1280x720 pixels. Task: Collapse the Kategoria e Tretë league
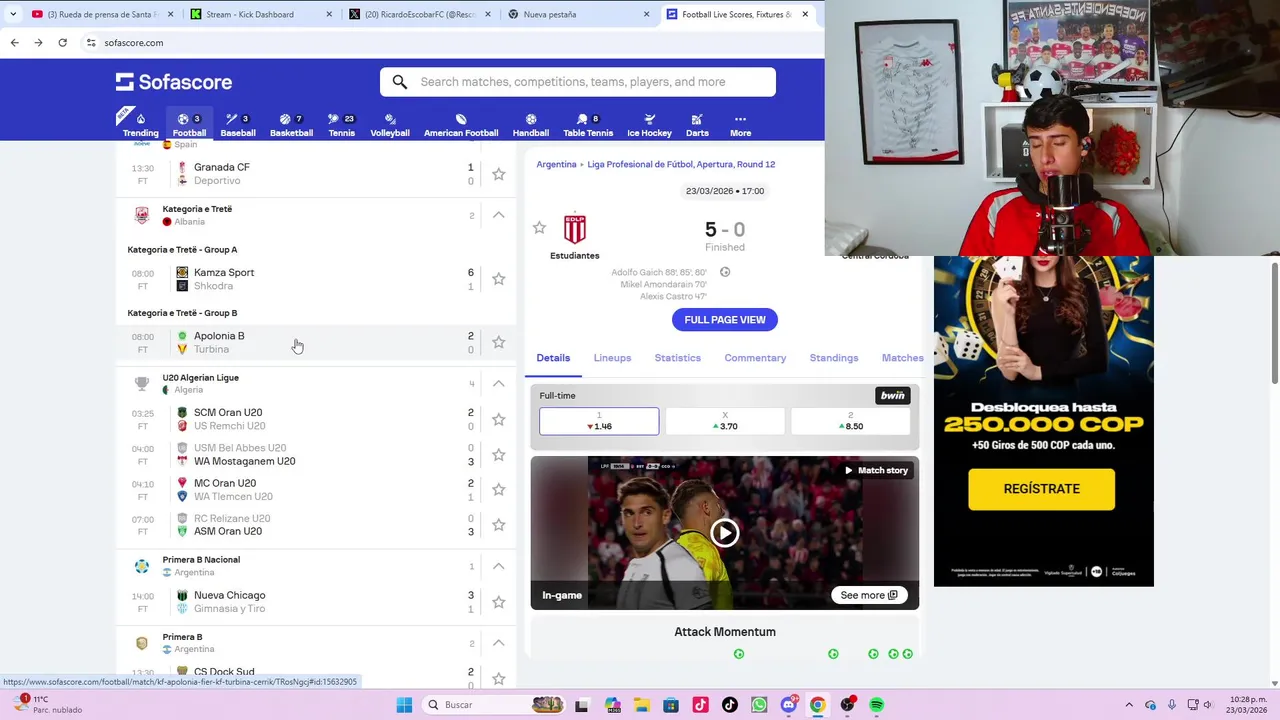pos(498,215)
